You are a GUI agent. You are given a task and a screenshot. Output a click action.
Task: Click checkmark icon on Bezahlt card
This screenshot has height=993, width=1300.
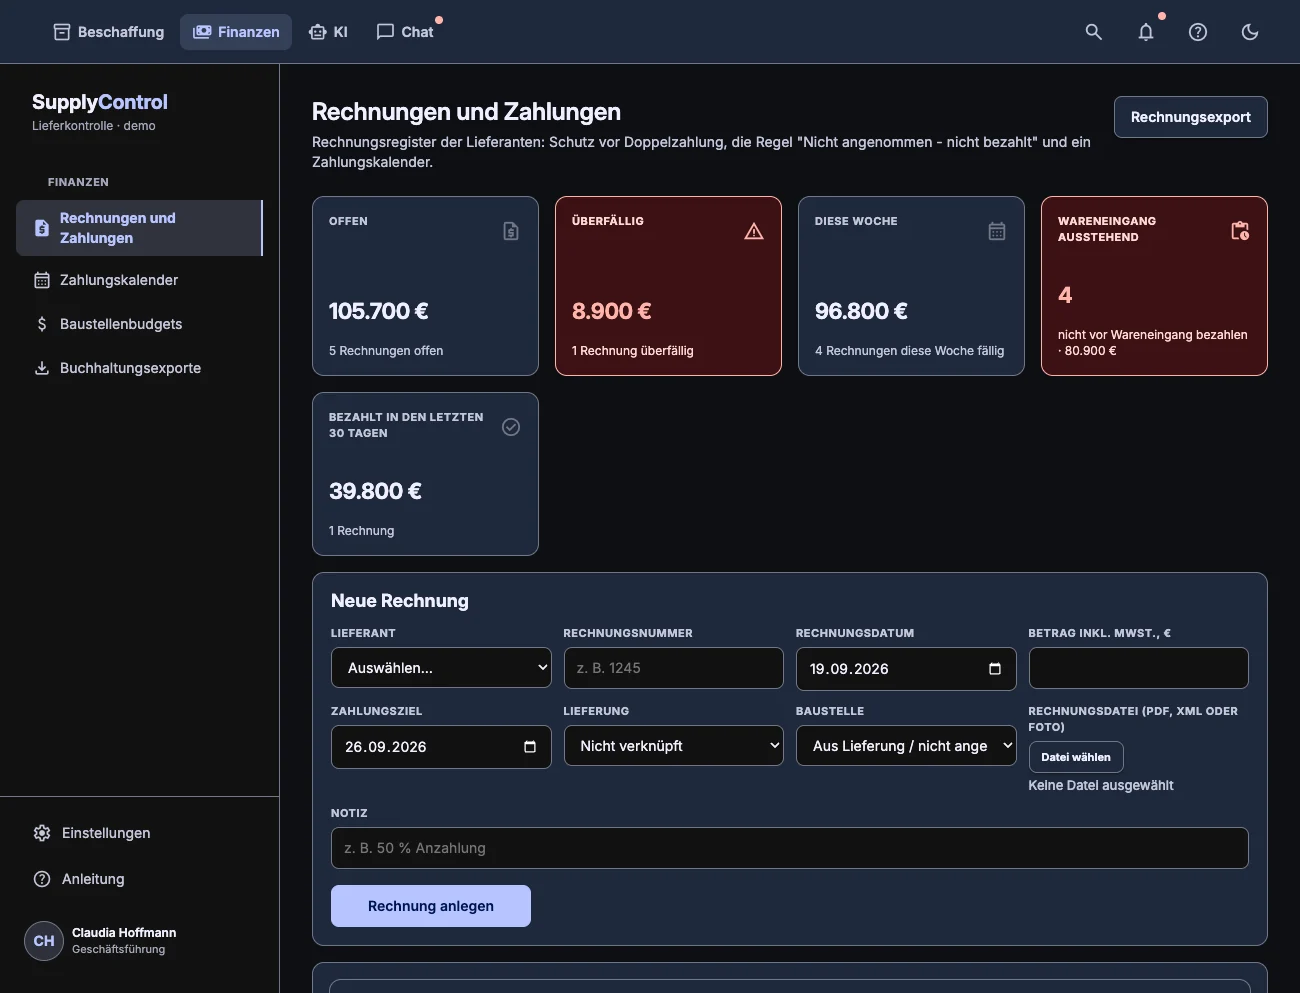pos(511,427)
